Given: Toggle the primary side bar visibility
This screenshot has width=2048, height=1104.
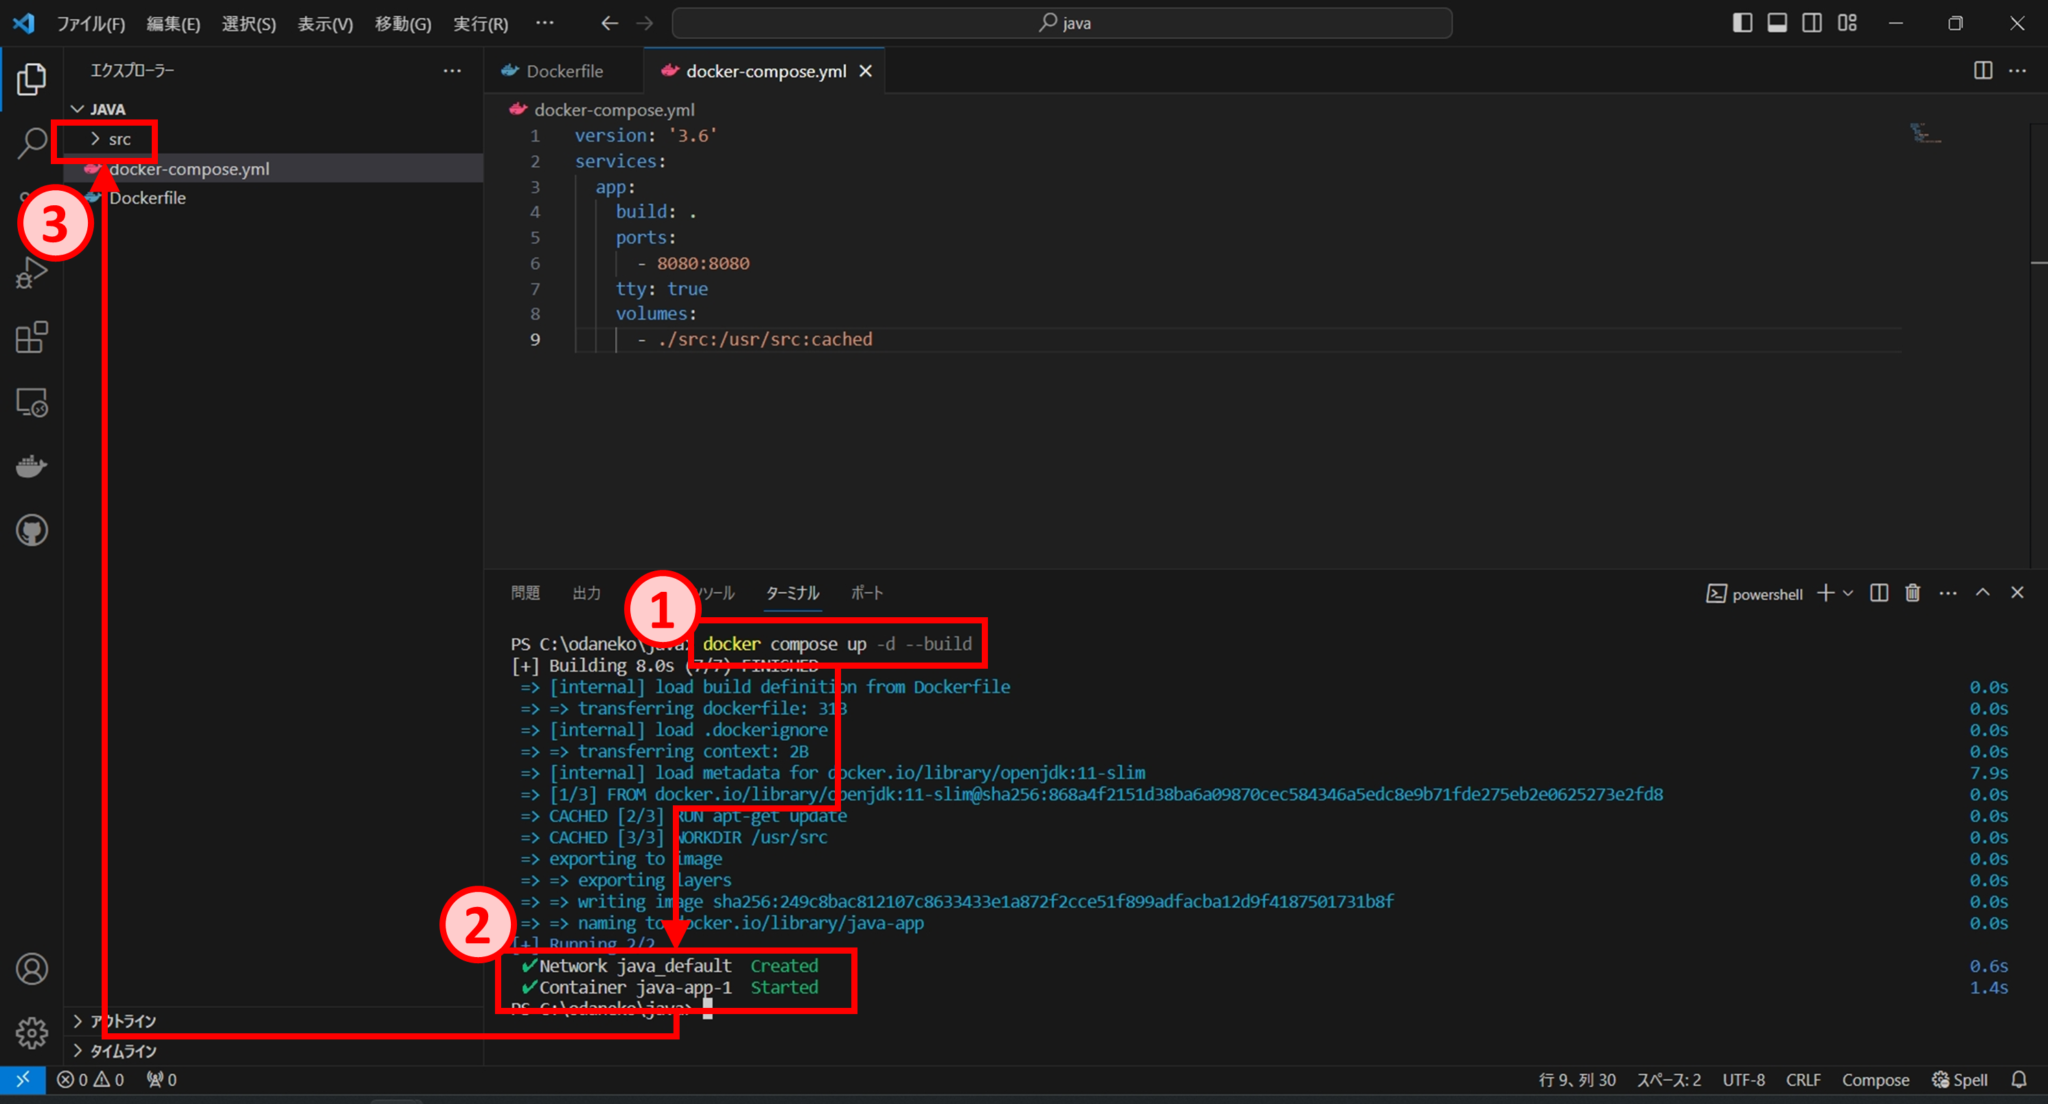Looking at the screenshot, I should tap(1742, 22).
